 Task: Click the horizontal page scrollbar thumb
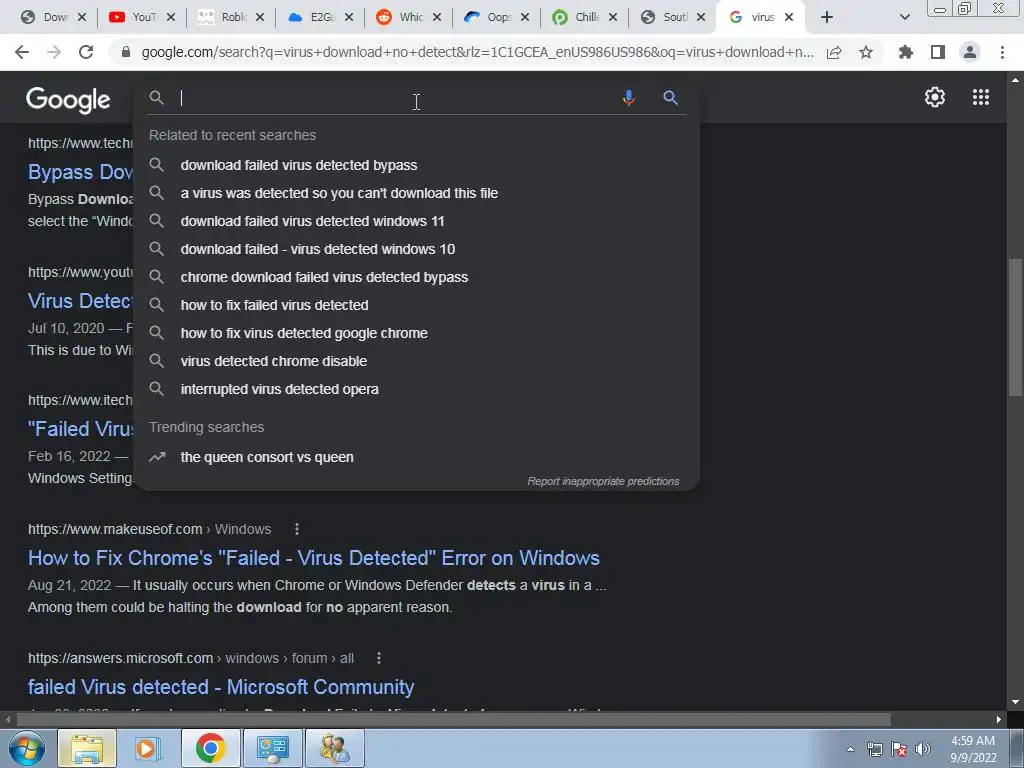453,720
